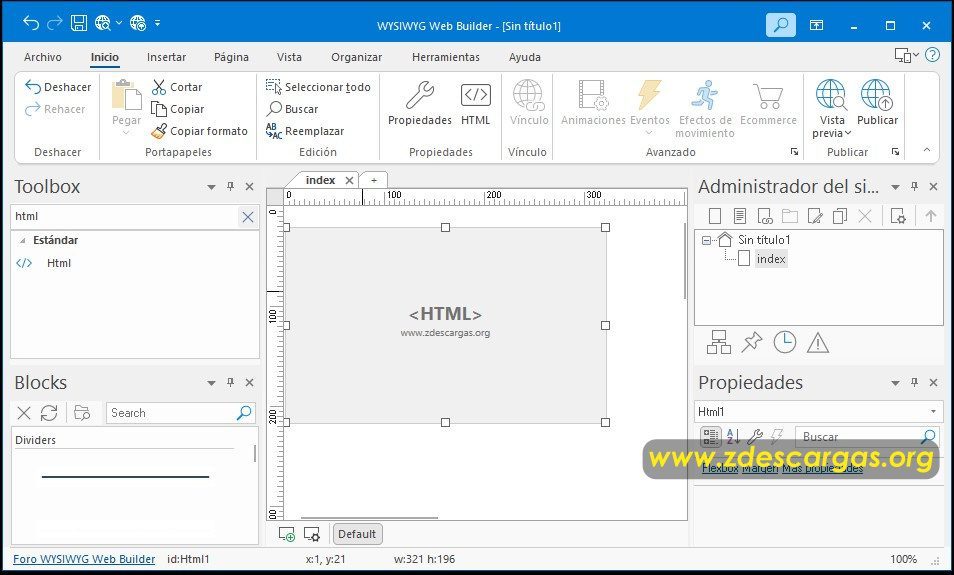Open Blocks panel options dropdown arrow
Viewport: 954px width, 575px height.
[x=211, y=383]
